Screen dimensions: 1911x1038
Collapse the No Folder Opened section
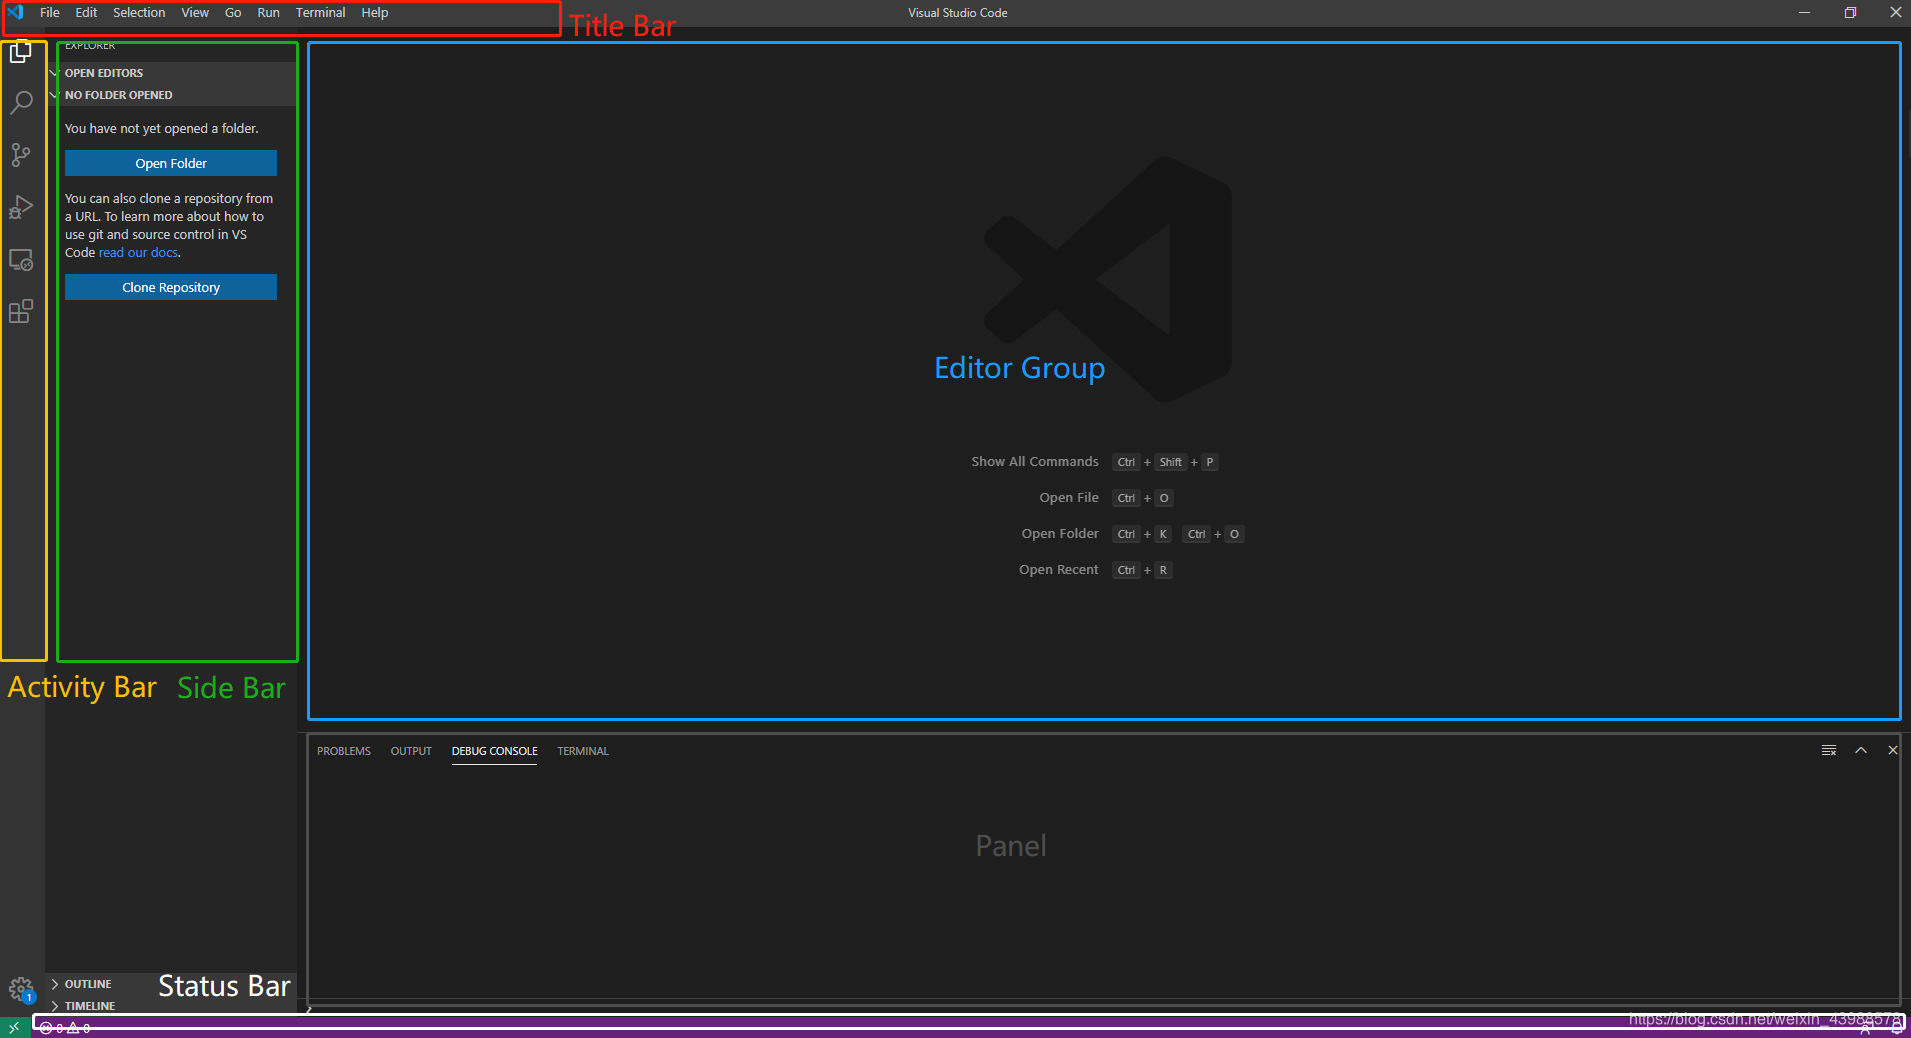click(x=173, y=95)
